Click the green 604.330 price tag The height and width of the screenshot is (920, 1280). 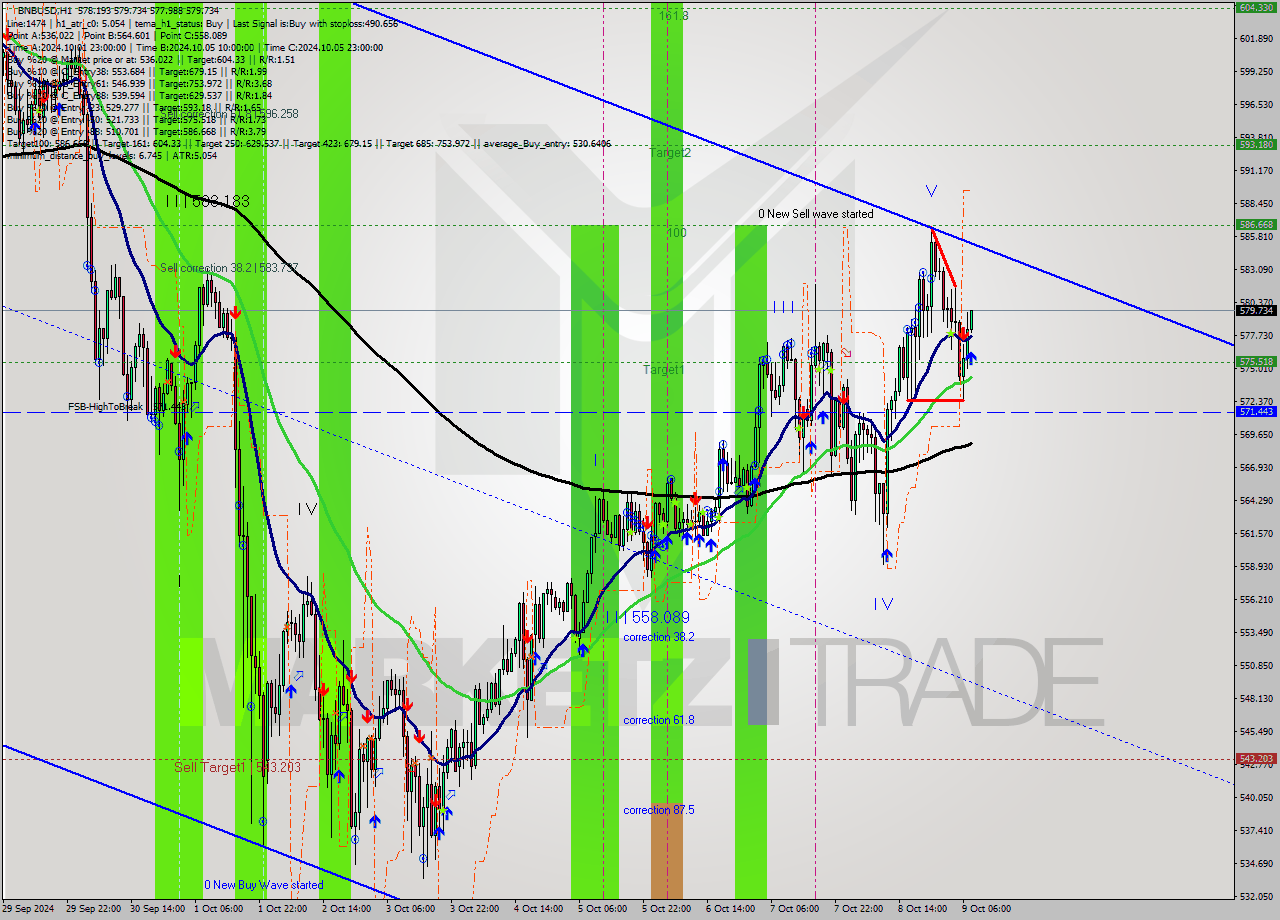(1256, 7)
